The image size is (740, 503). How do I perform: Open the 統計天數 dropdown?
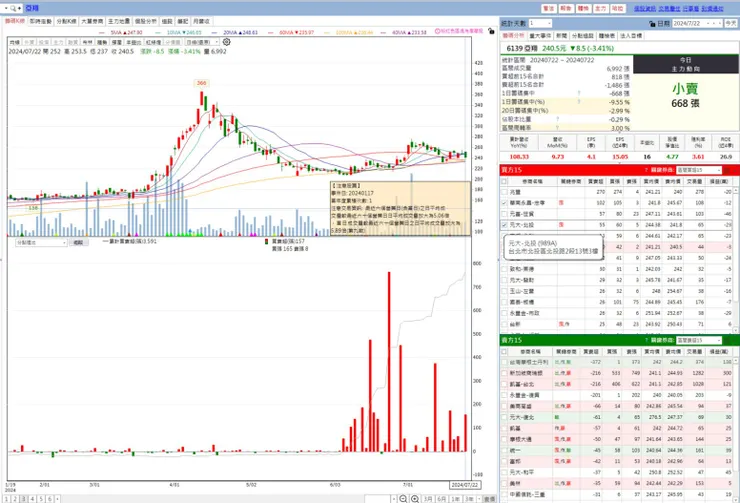click(540, 23)
